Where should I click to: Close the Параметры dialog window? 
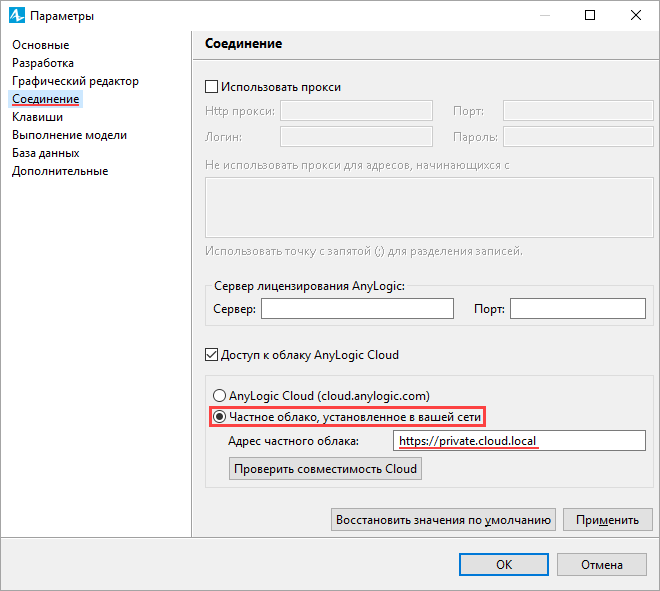[x=636, y=15]
